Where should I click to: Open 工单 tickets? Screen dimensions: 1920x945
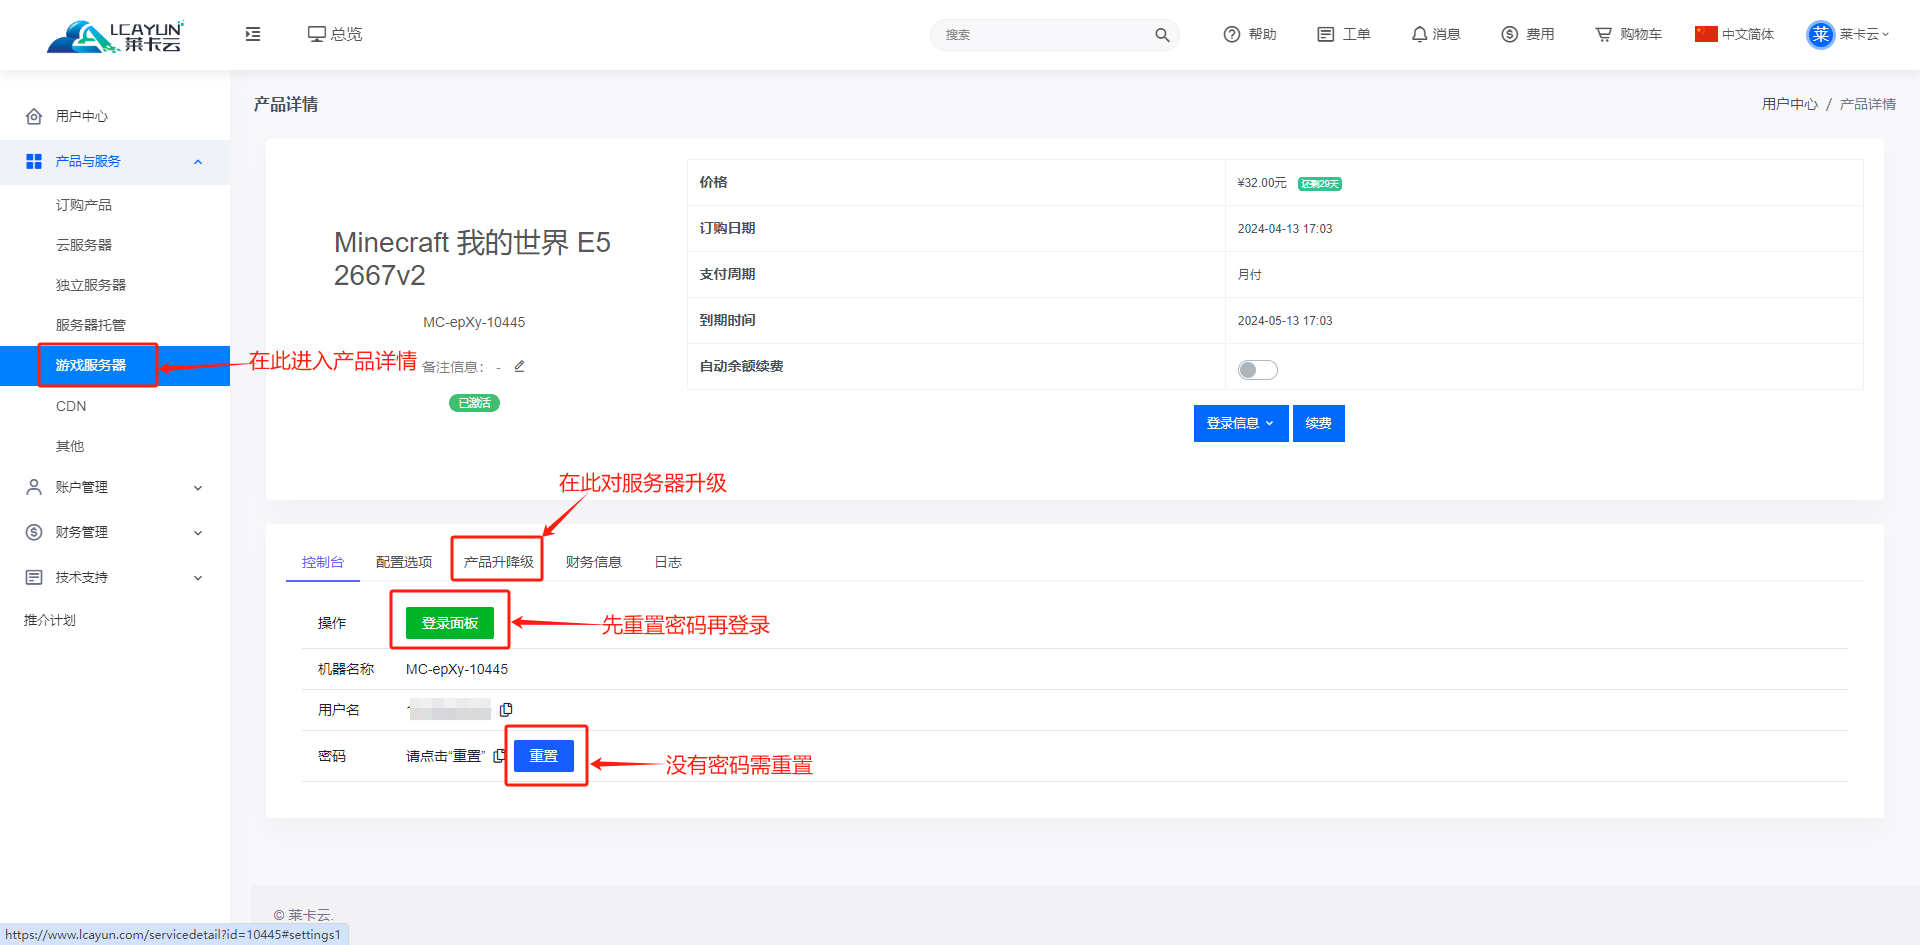(1344, 34)
